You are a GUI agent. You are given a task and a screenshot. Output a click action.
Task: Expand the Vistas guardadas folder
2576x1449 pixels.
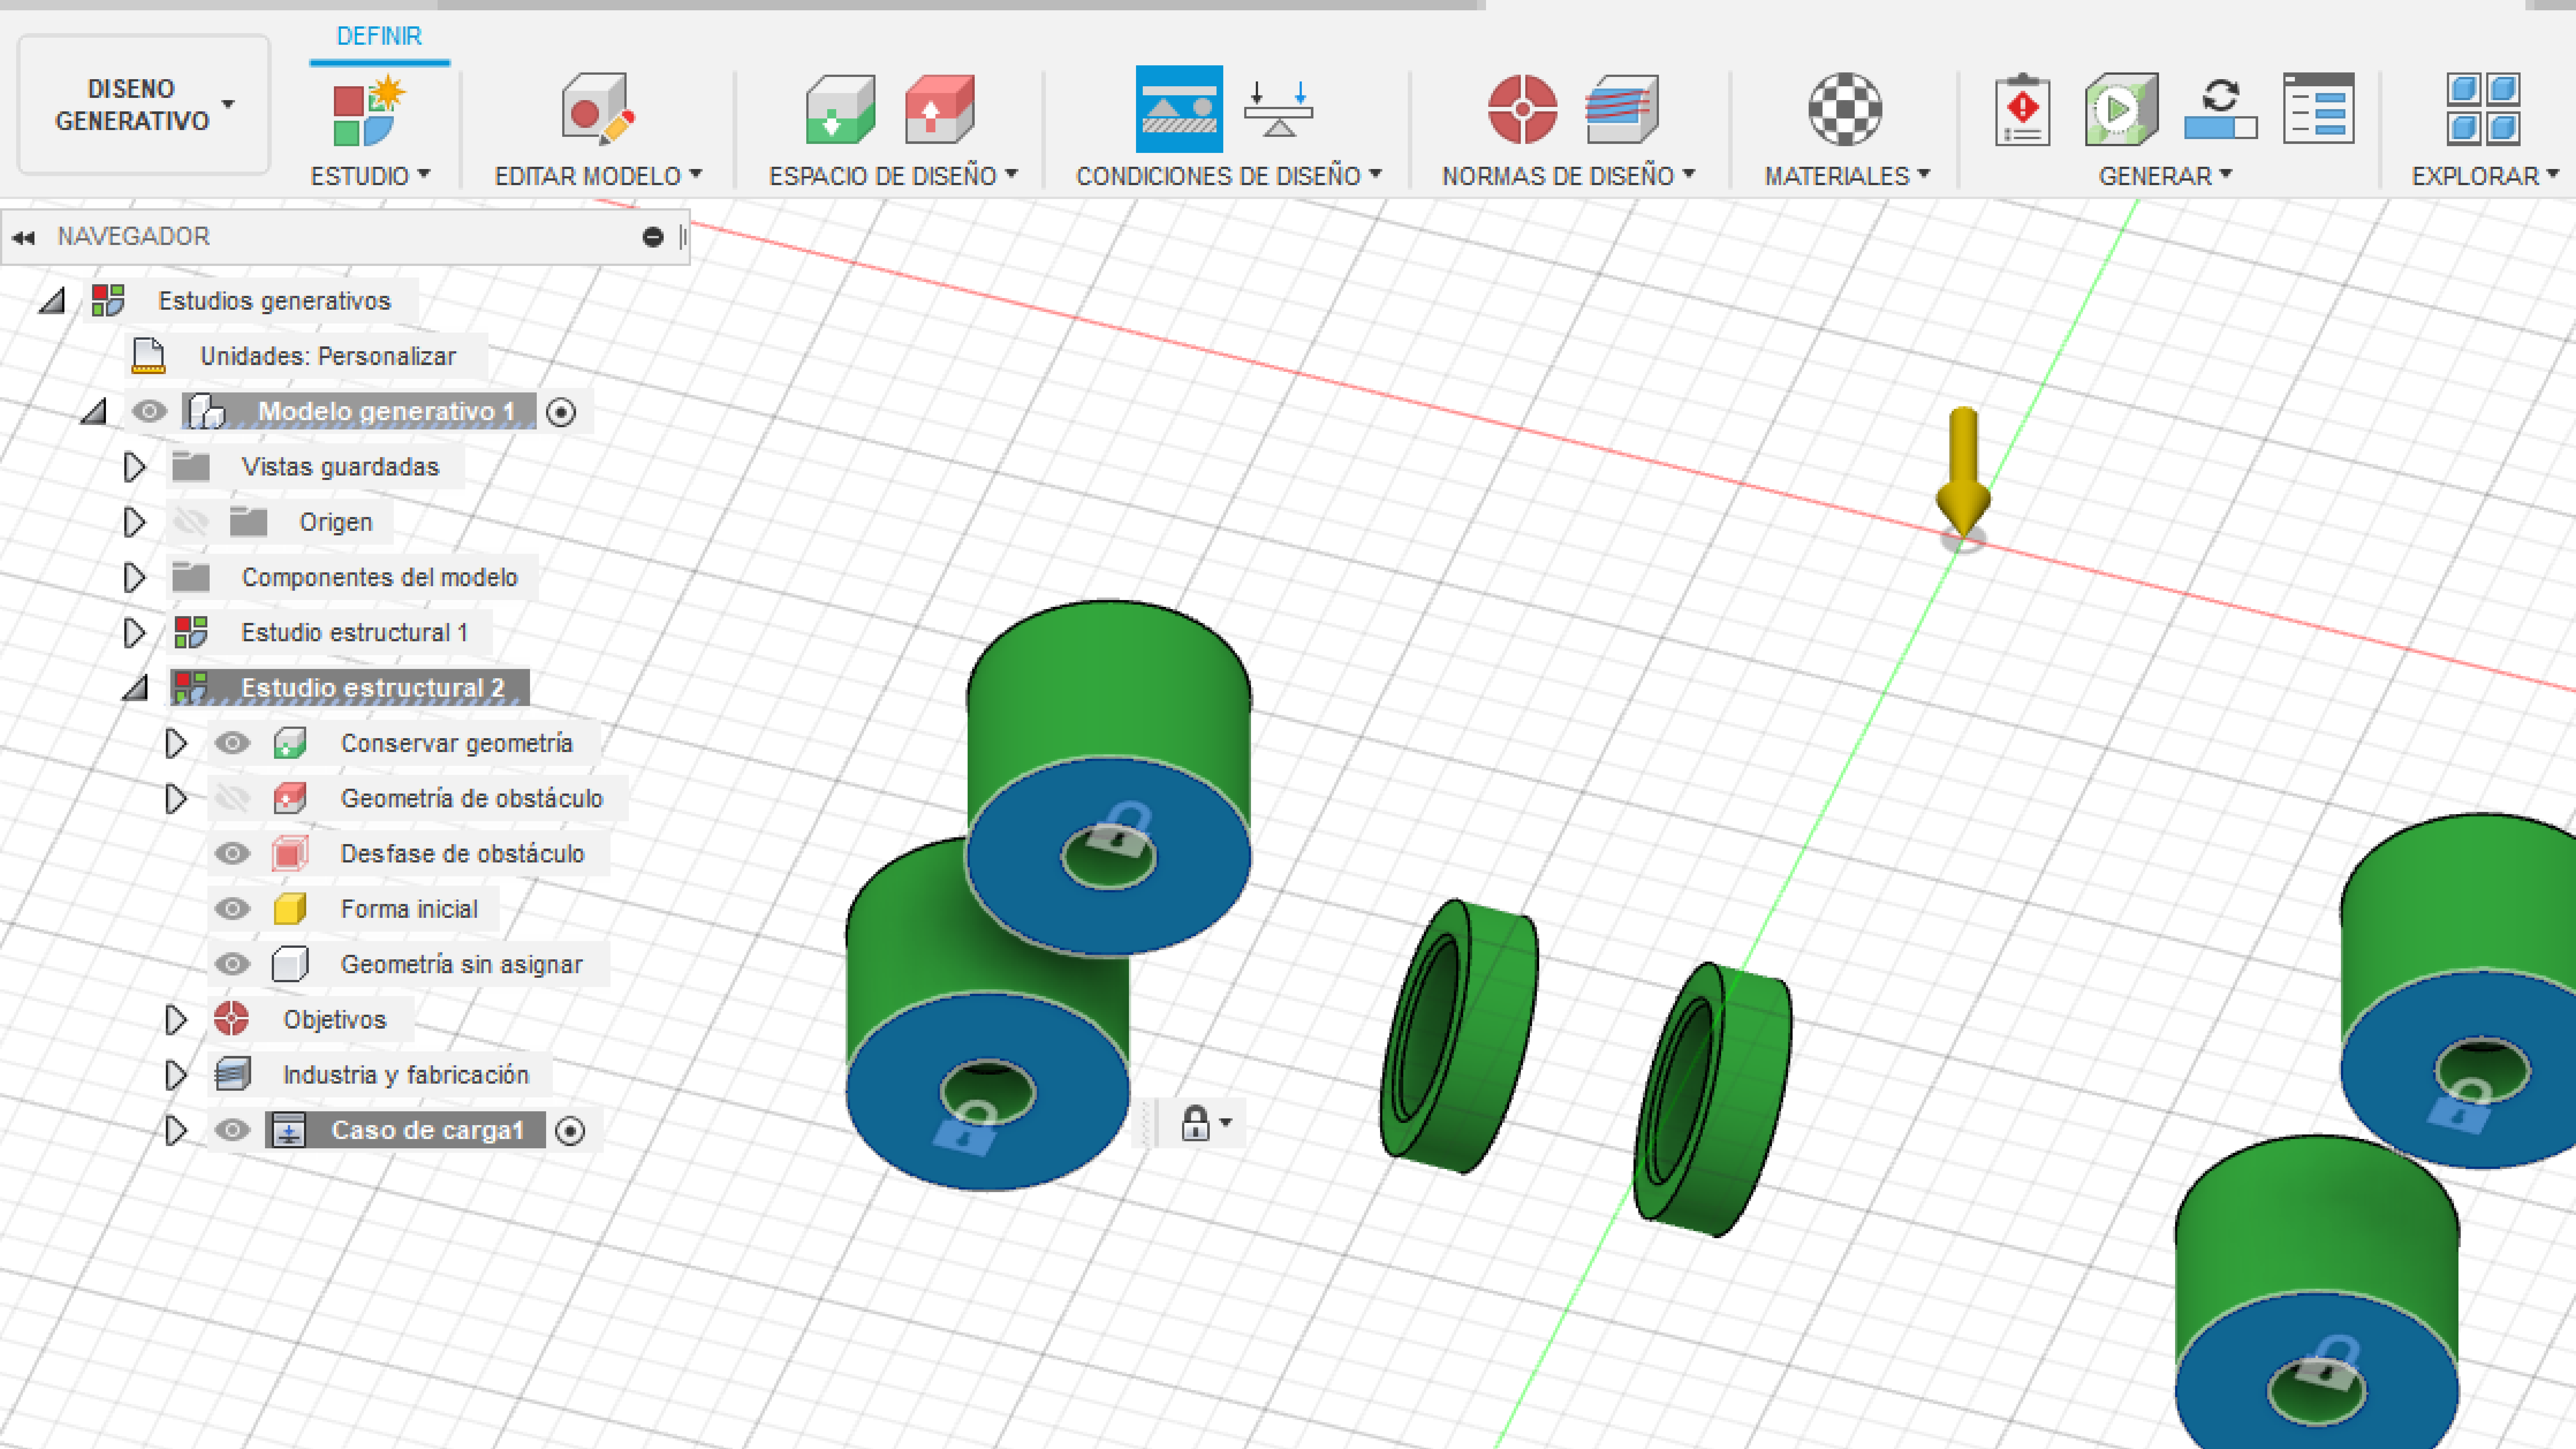pyautogui.click(x=134, y=467)
